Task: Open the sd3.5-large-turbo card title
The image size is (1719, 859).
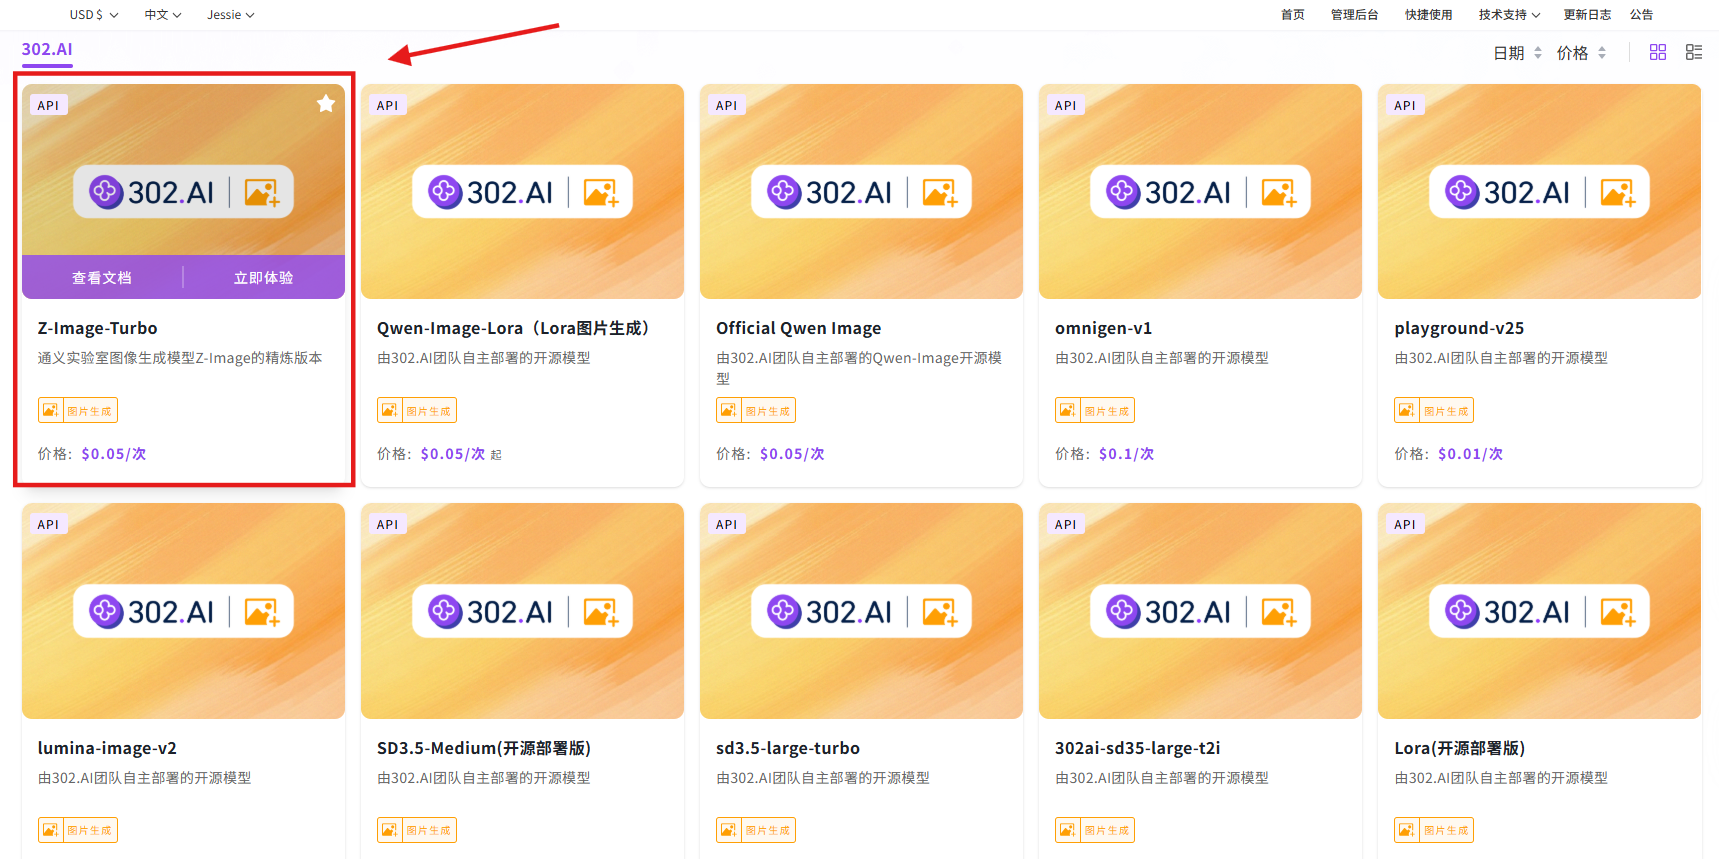Action: coord(788,748)
